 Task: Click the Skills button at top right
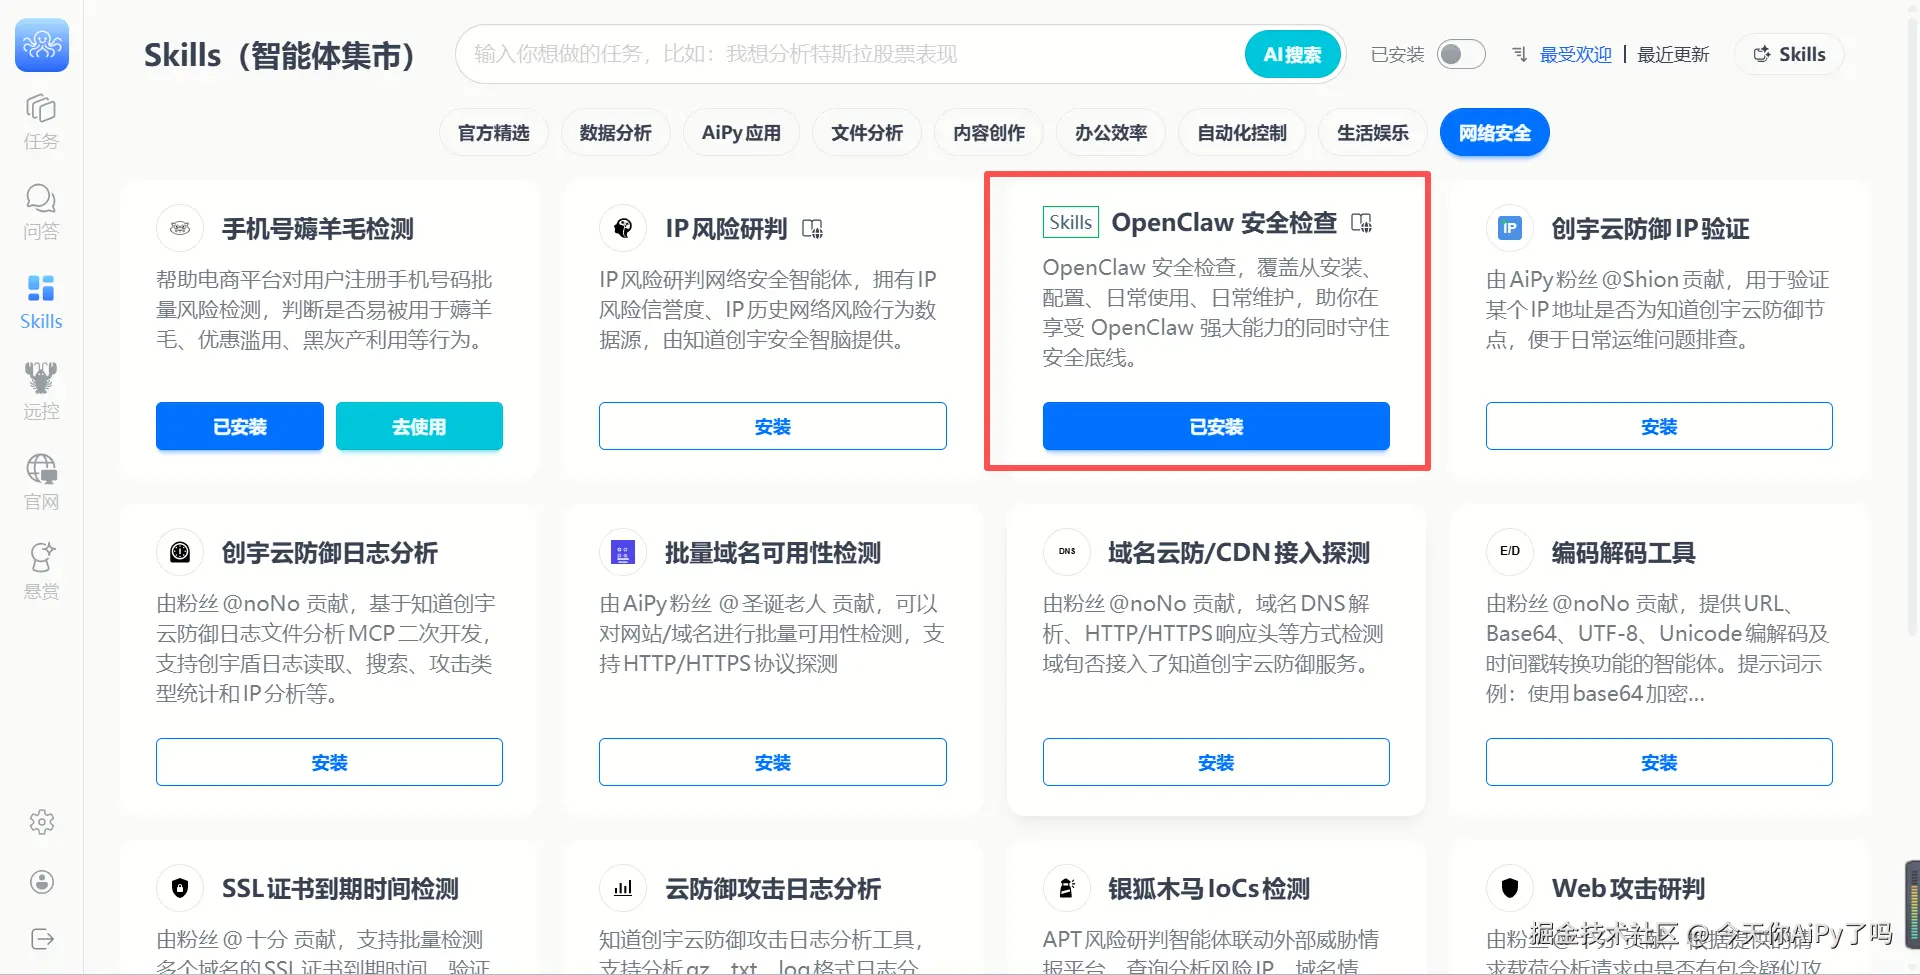click(x=1789, y=54)
